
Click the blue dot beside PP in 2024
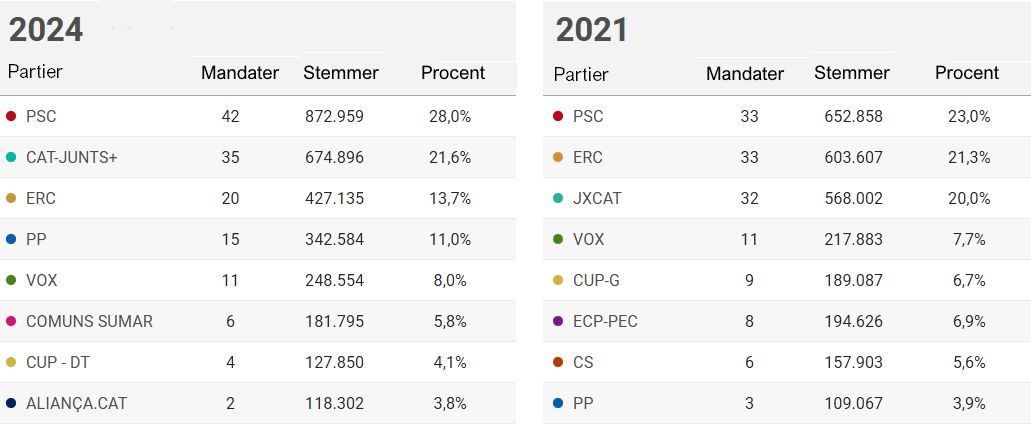point(11,240)
